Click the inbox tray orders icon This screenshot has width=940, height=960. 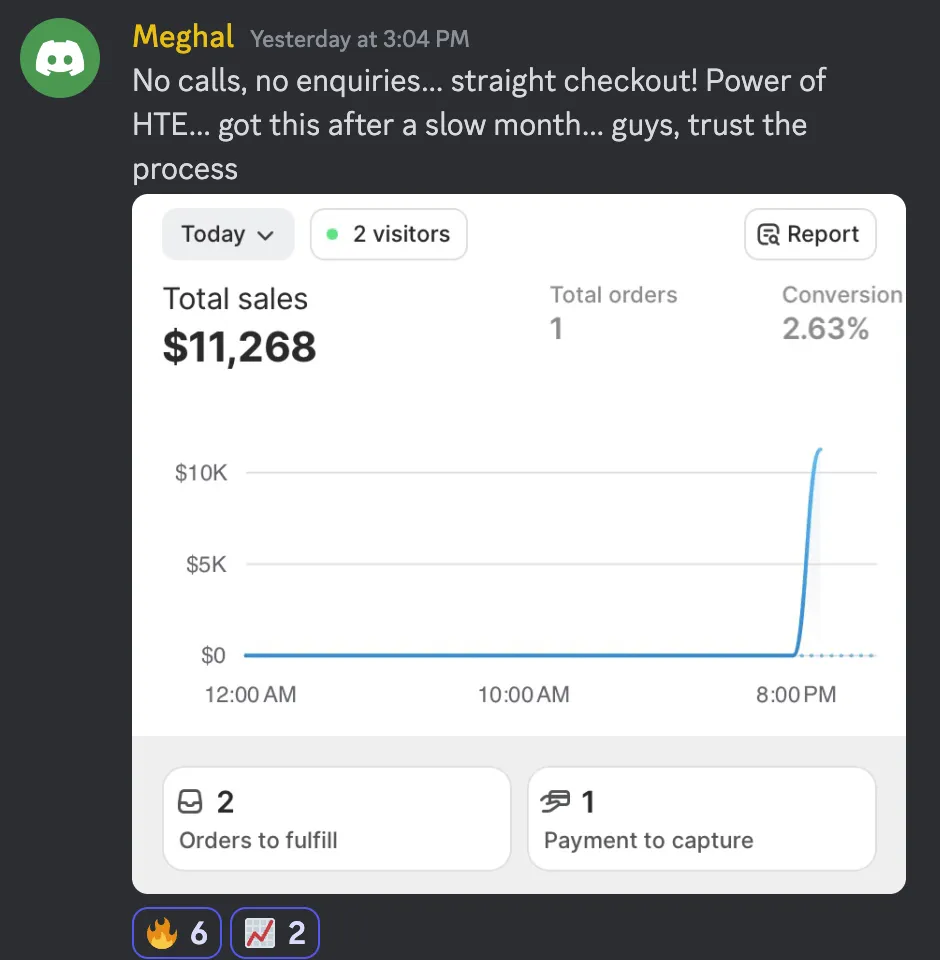[190, 801]
